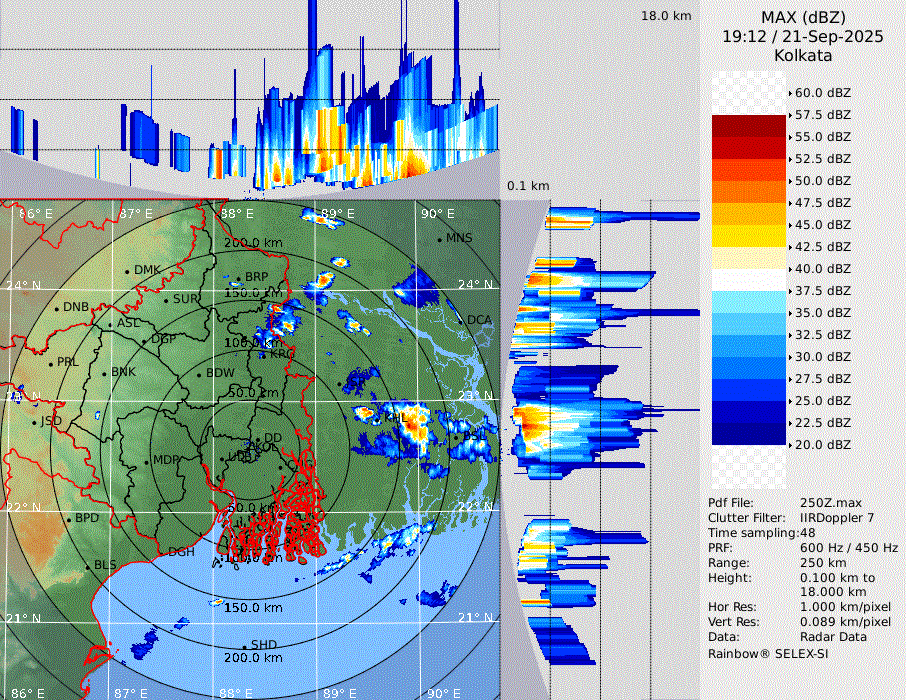Select the BDW station dot

(x=200, y=374)
